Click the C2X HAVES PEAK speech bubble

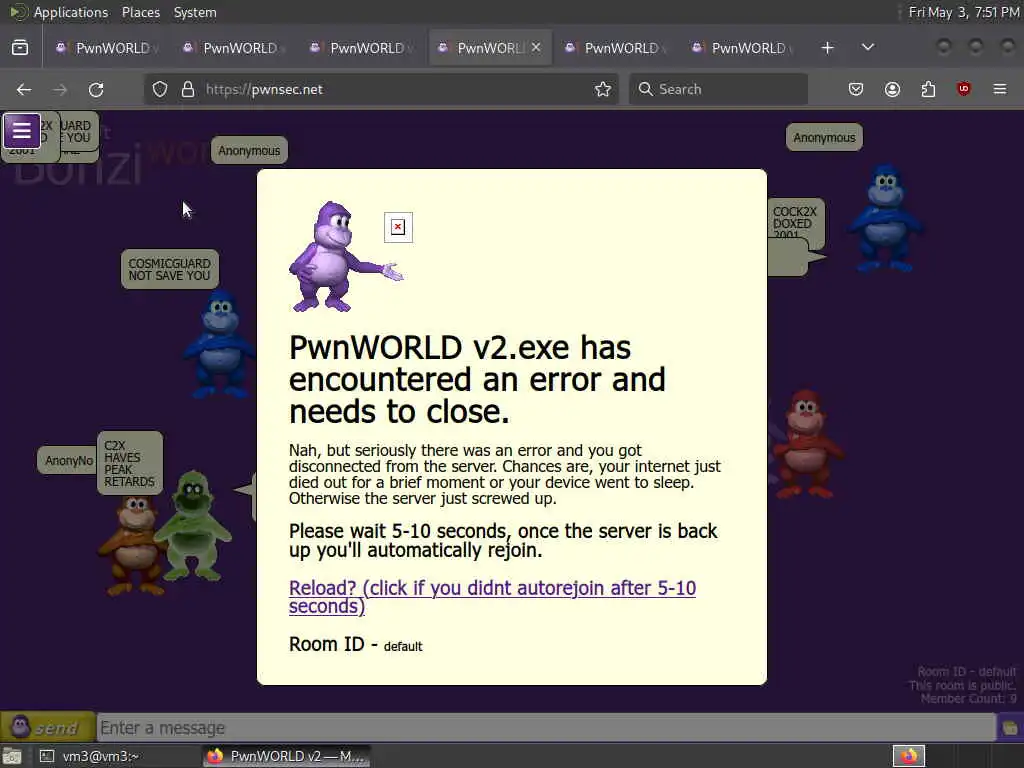tap(129, 463)
